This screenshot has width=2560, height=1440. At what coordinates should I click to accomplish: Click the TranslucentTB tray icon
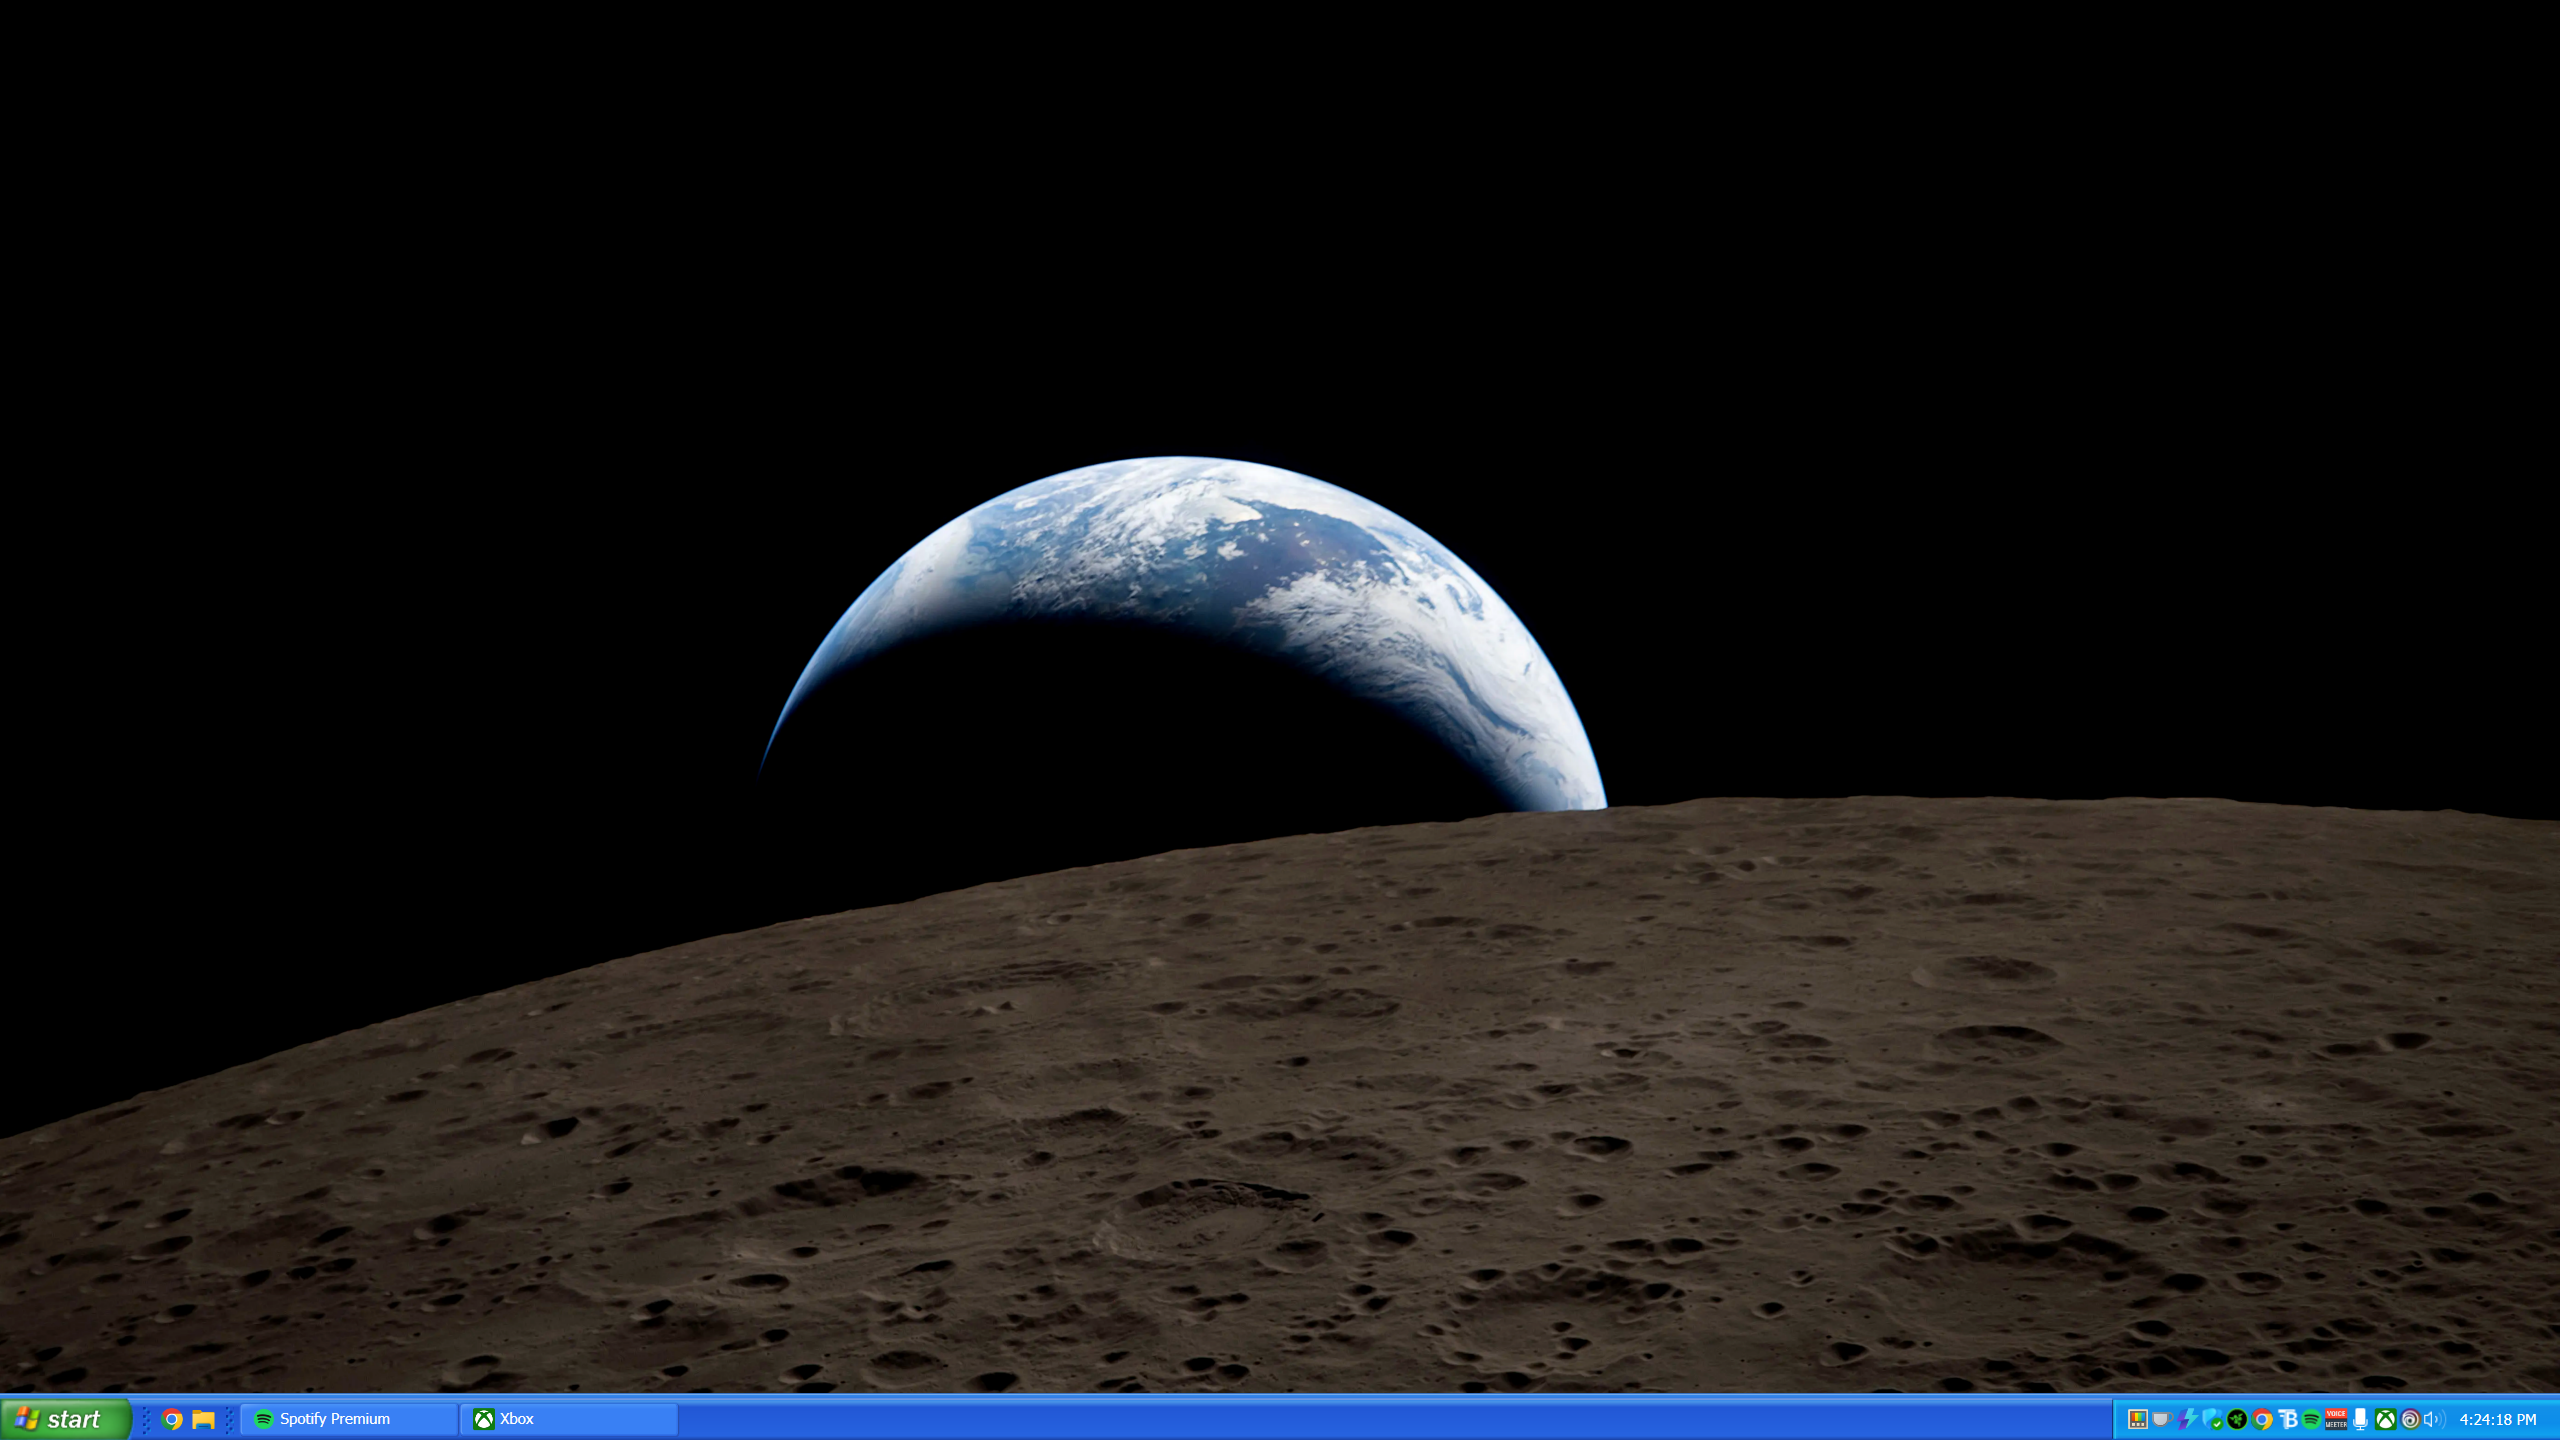coord(2288,1419)
